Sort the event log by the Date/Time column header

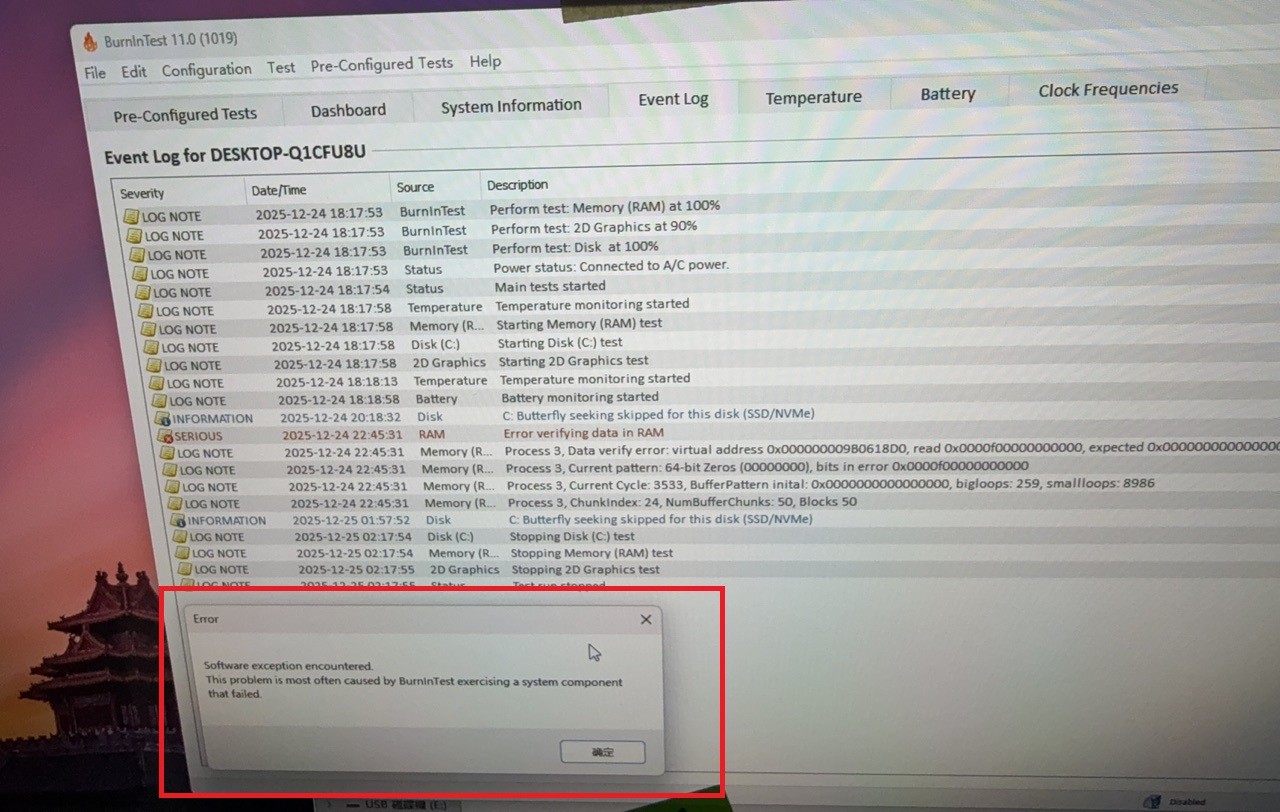point(318,190)
